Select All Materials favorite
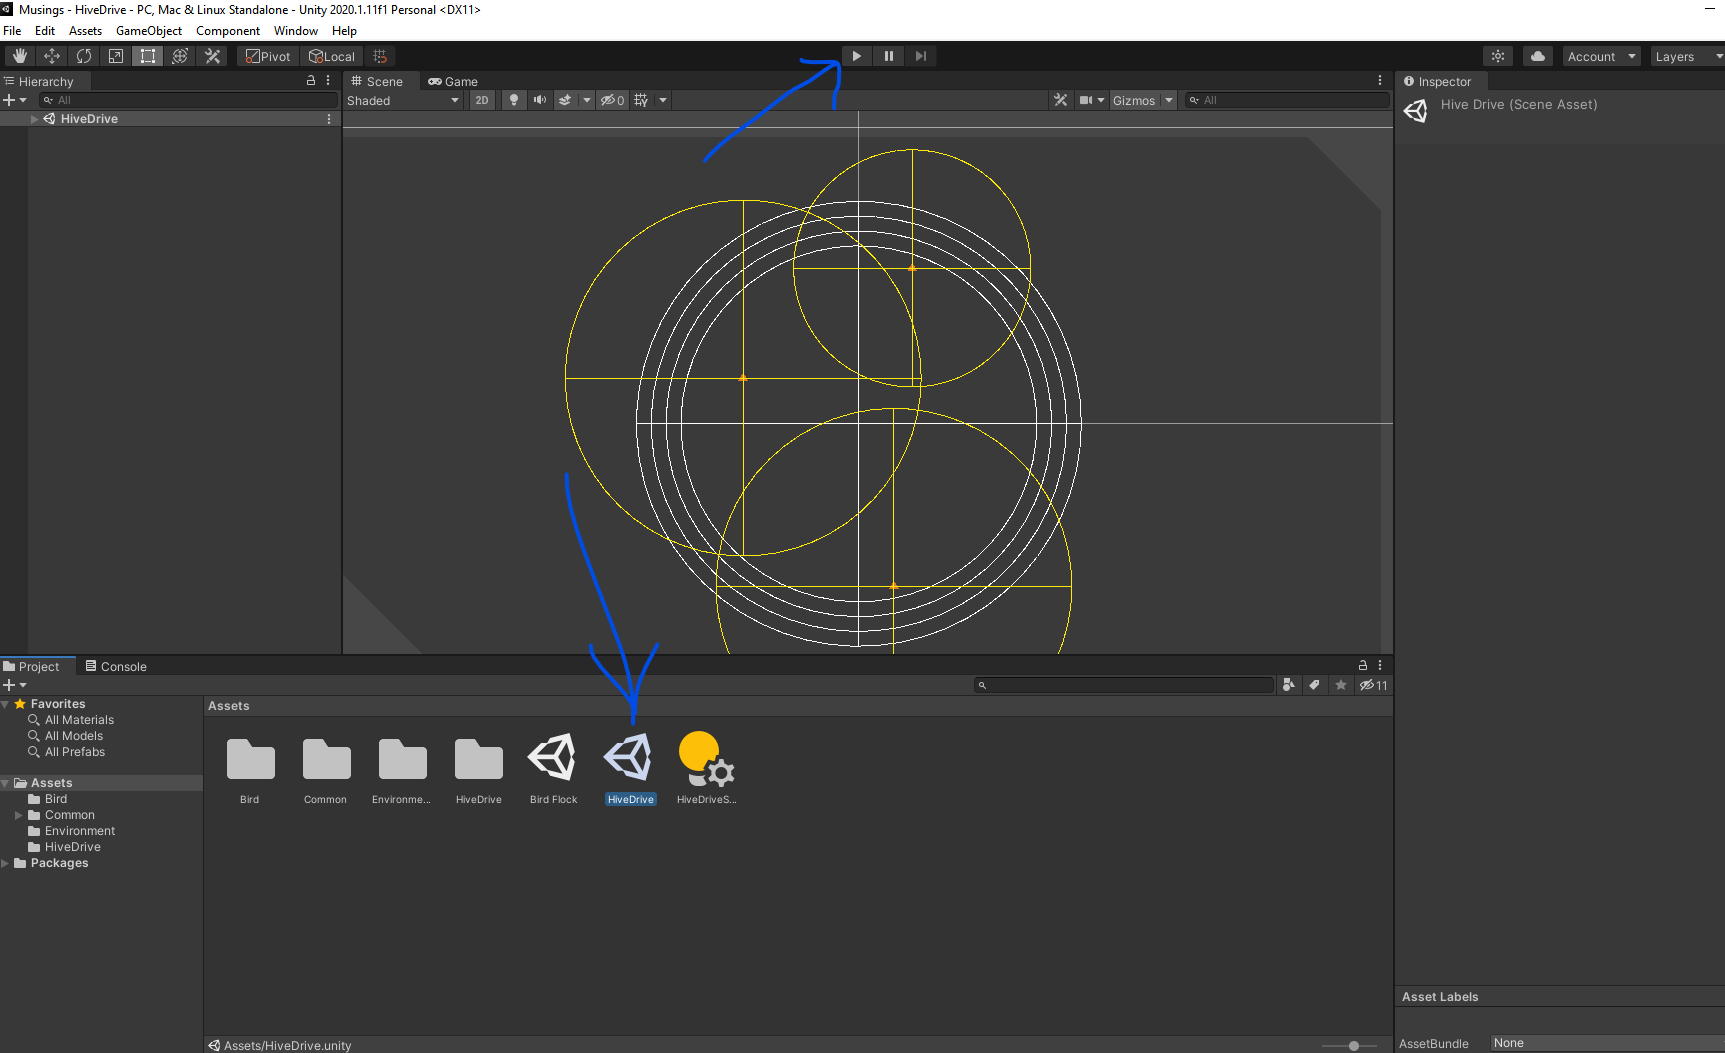This screenshot has height=1053, width=1725. [x=79, y=720]
